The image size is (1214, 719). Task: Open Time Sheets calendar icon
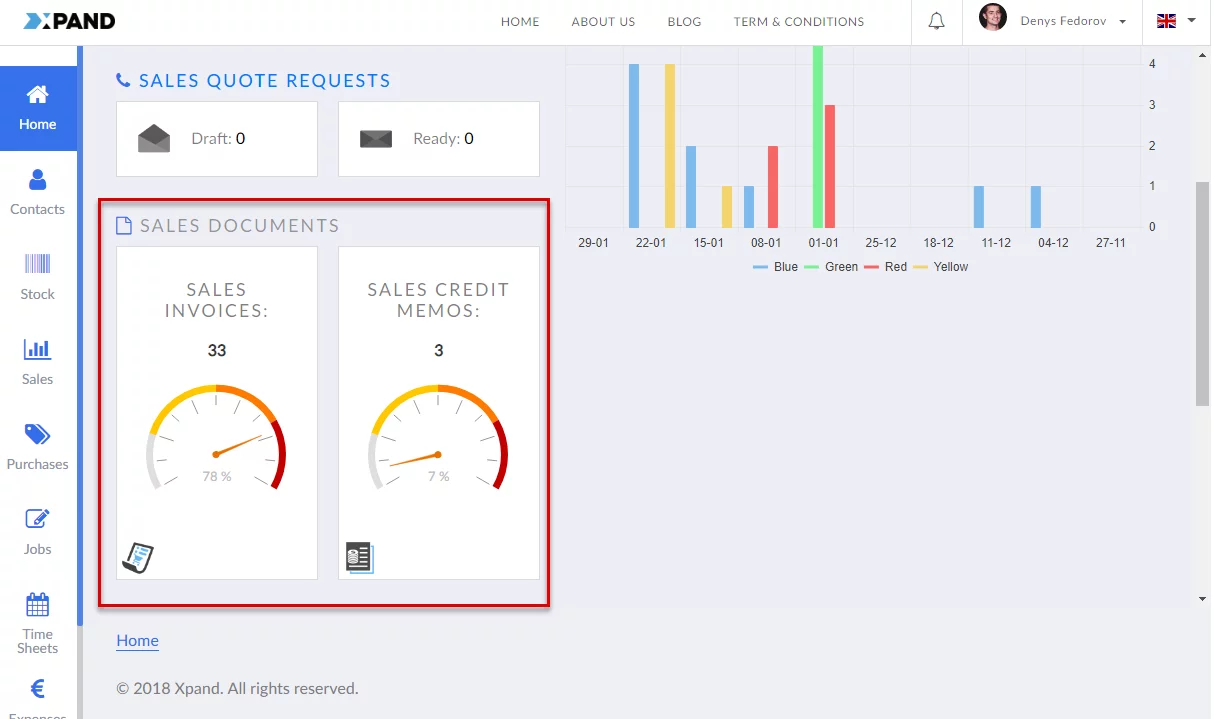38,618
